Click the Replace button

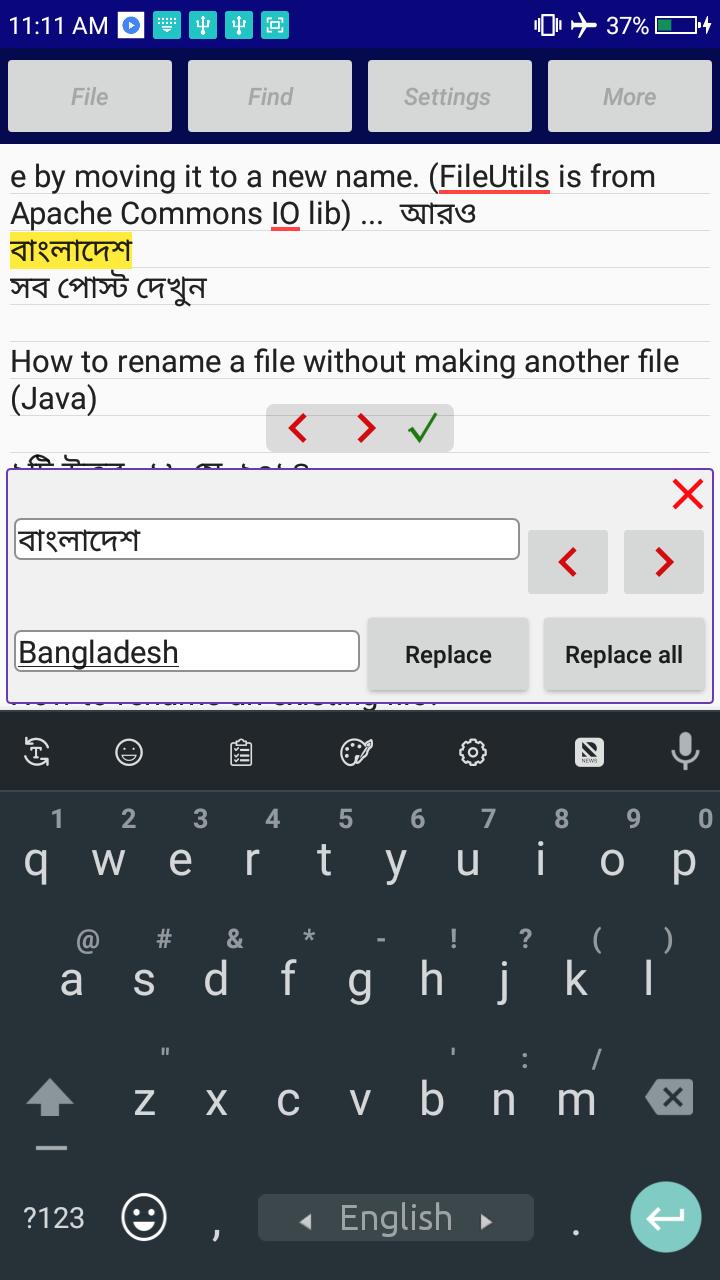[448, 654]
